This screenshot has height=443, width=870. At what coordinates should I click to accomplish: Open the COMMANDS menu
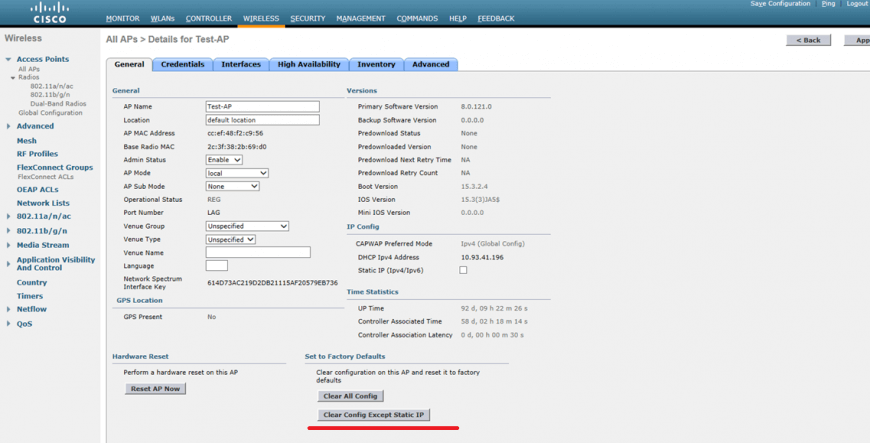(417, 18)
